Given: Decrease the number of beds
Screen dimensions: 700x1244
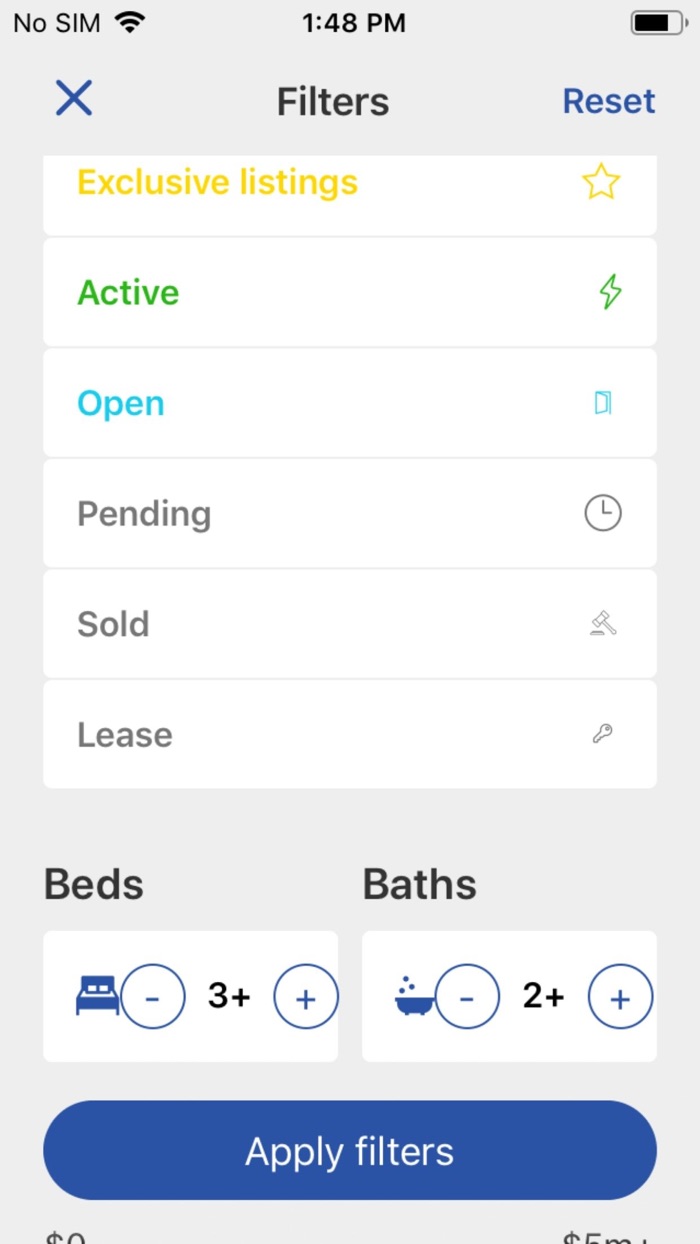Looking at the screenshot, I should (153, 997).
